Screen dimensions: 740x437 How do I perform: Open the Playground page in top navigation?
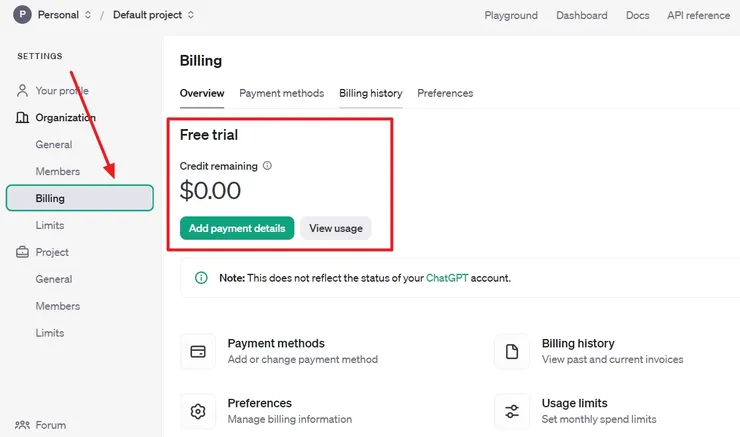(511, 15)
